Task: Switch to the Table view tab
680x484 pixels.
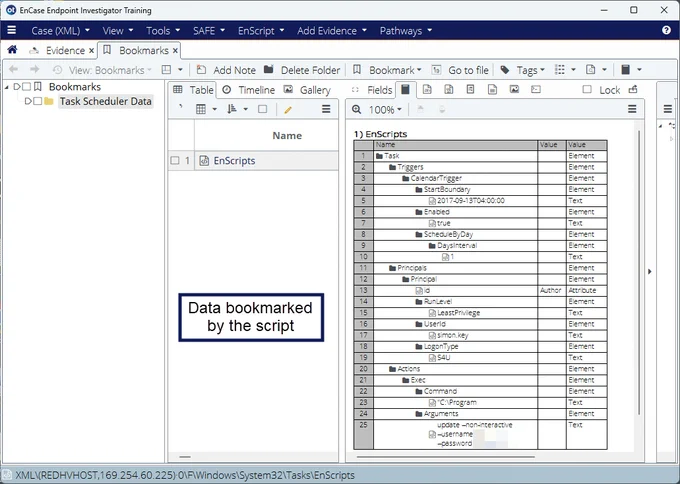Action: pyautogui.click(x=193, y=90)
